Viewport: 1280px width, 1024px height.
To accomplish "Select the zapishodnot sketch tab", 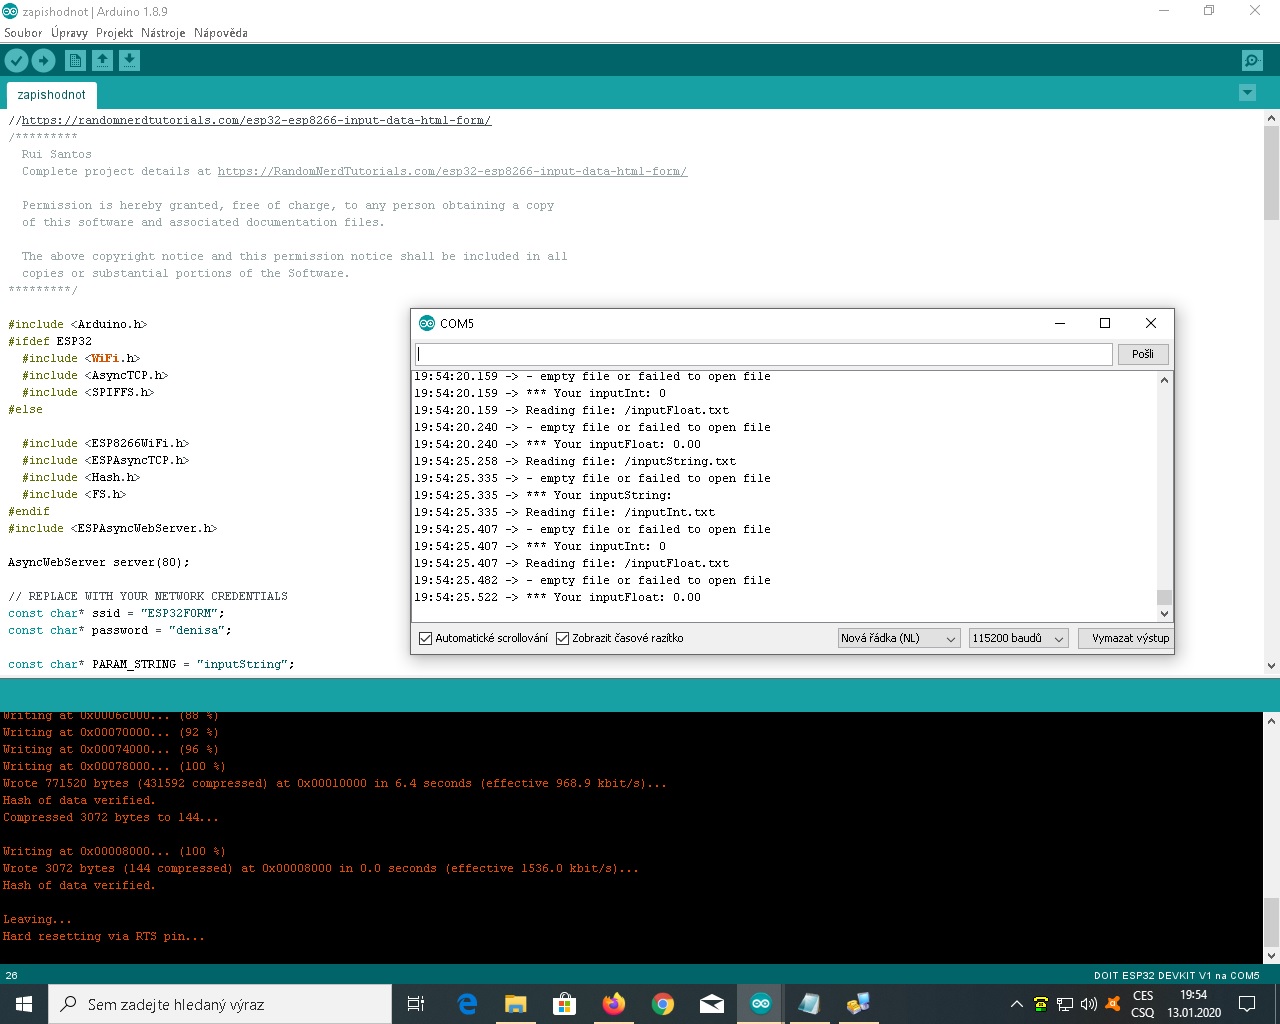I will [x=51, y=95].
